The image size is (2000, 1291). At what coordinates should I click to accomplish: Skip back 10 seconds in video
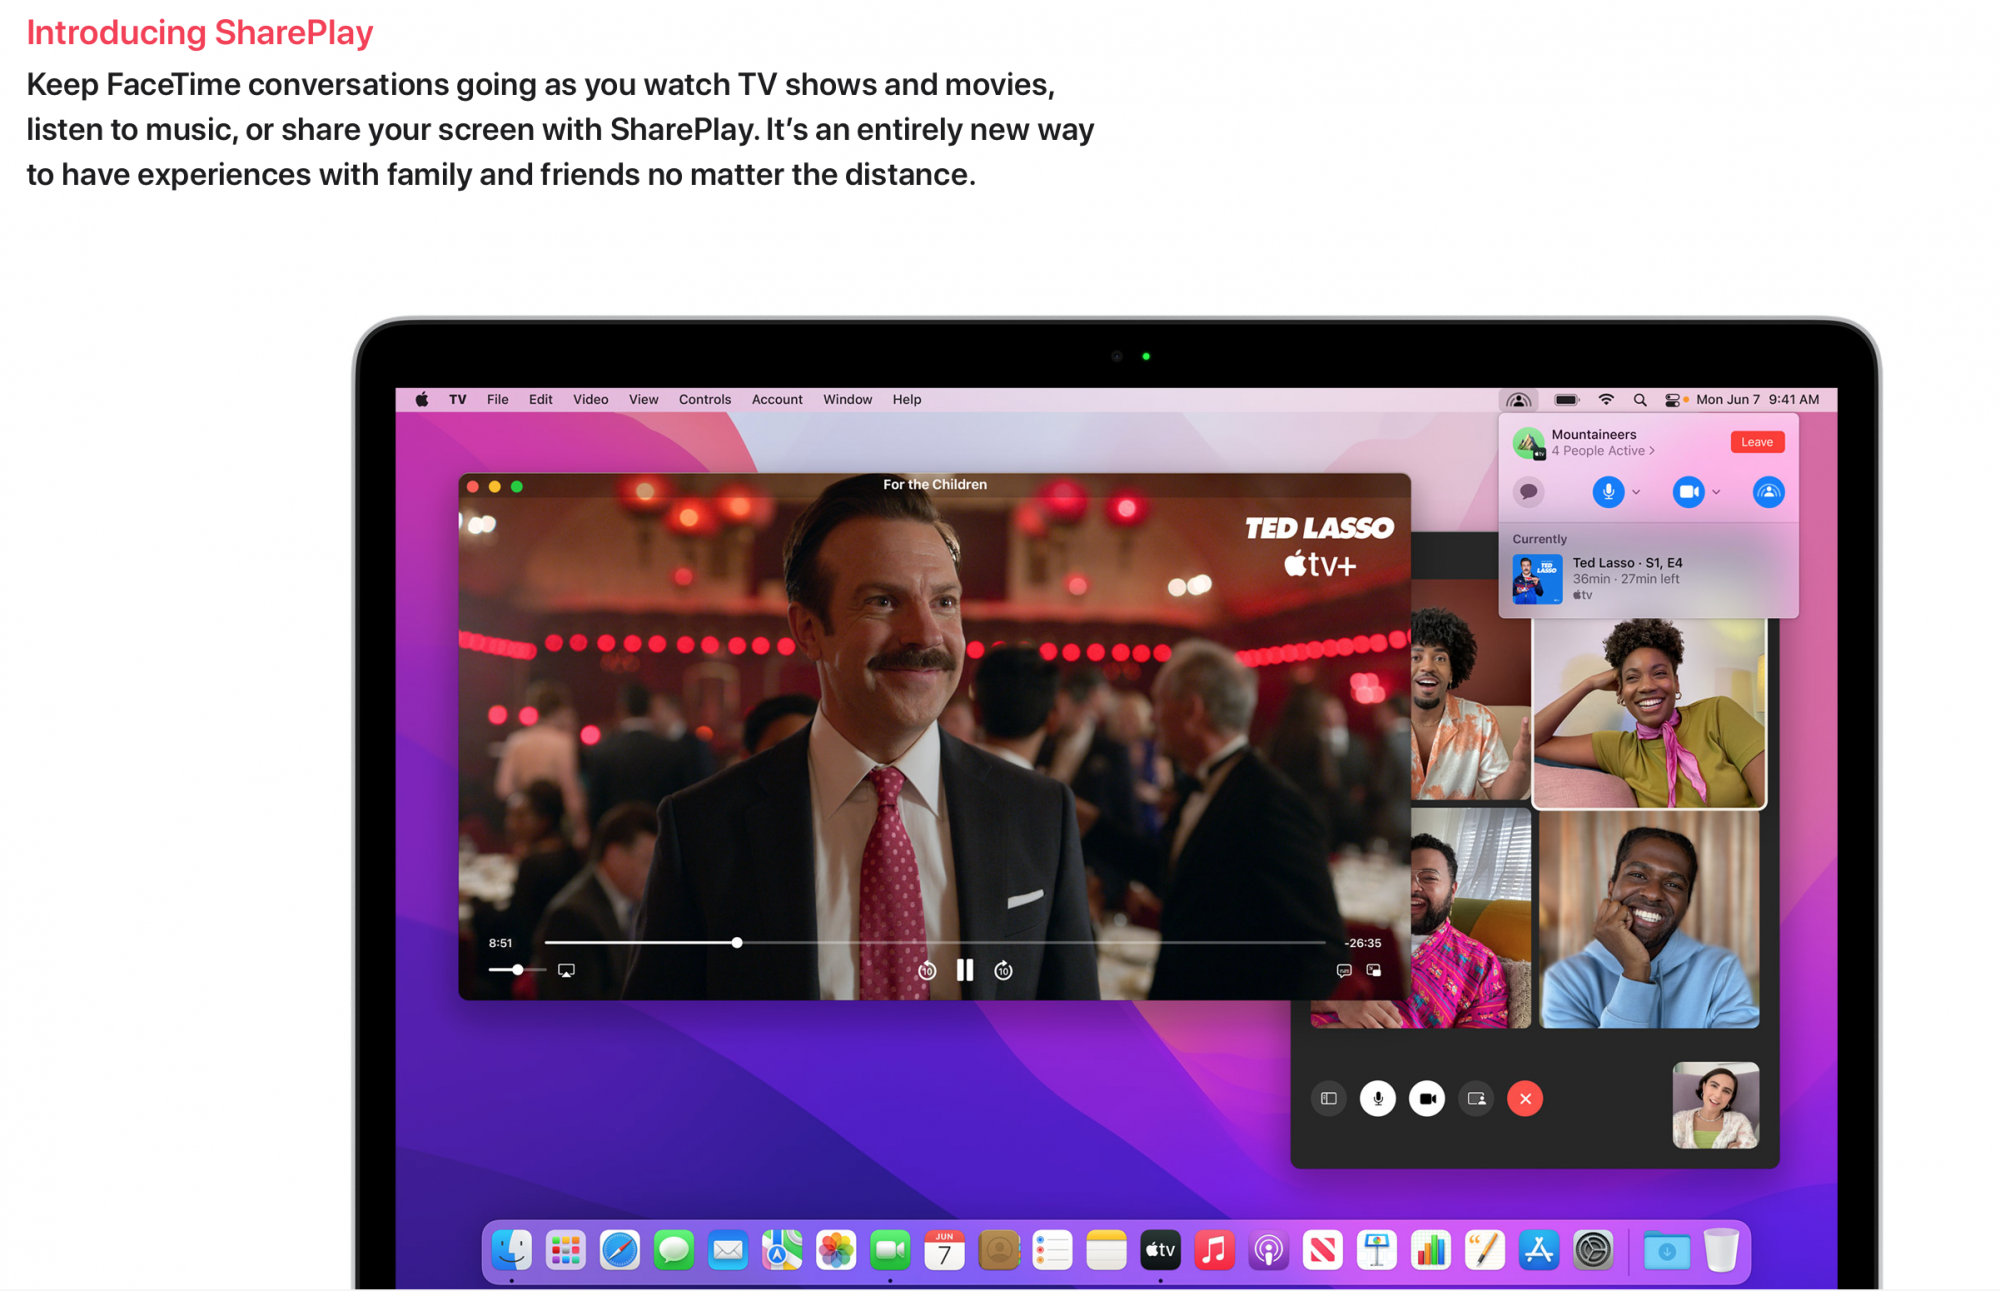click(x=927, y=971)
